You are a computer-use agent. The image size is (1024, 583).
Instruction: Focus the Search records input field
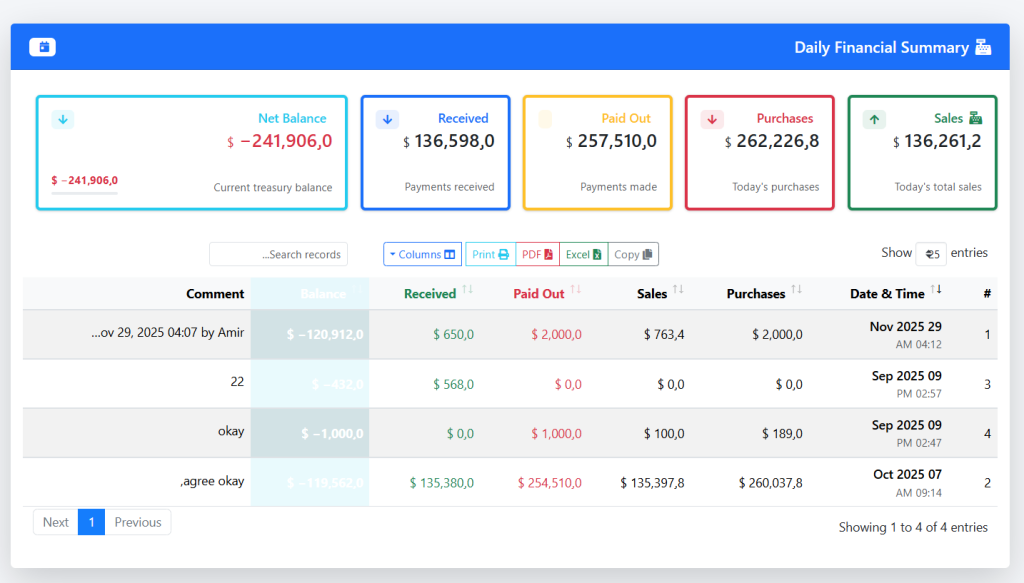278,254
